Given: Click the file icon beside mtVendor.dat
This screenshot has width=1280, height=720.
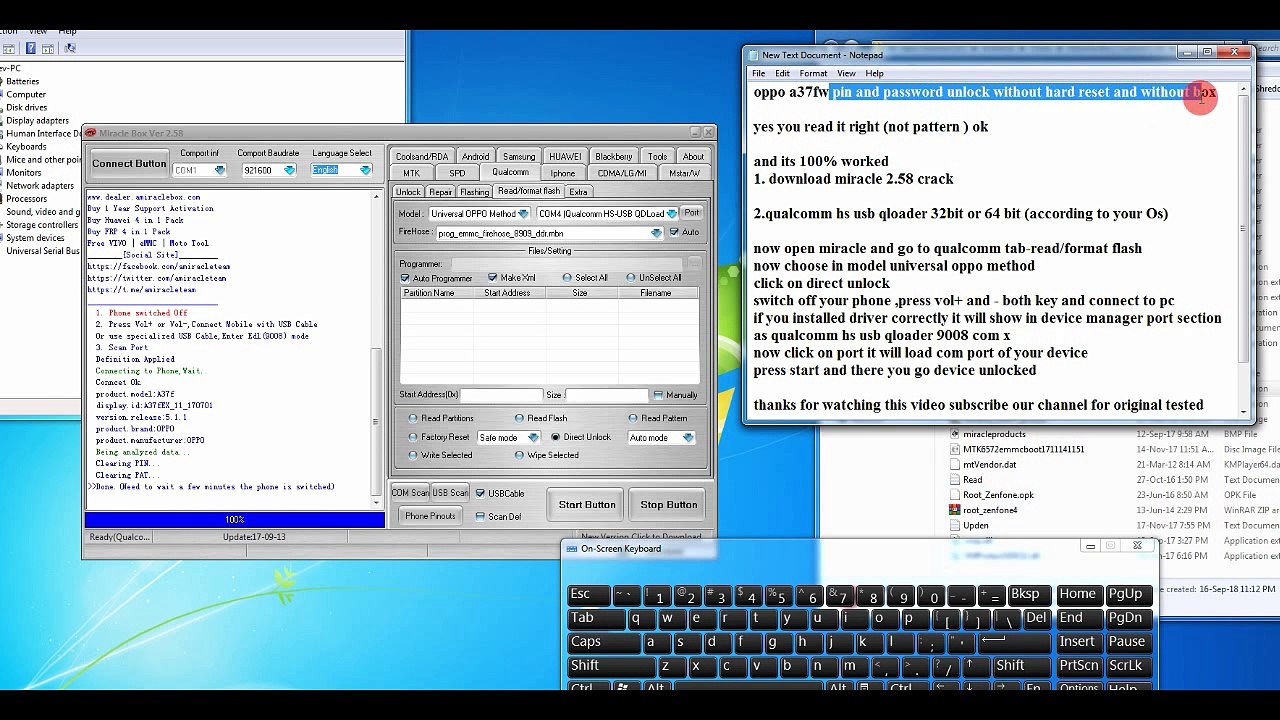Looking at the screenshot, I should pos(955,464).
